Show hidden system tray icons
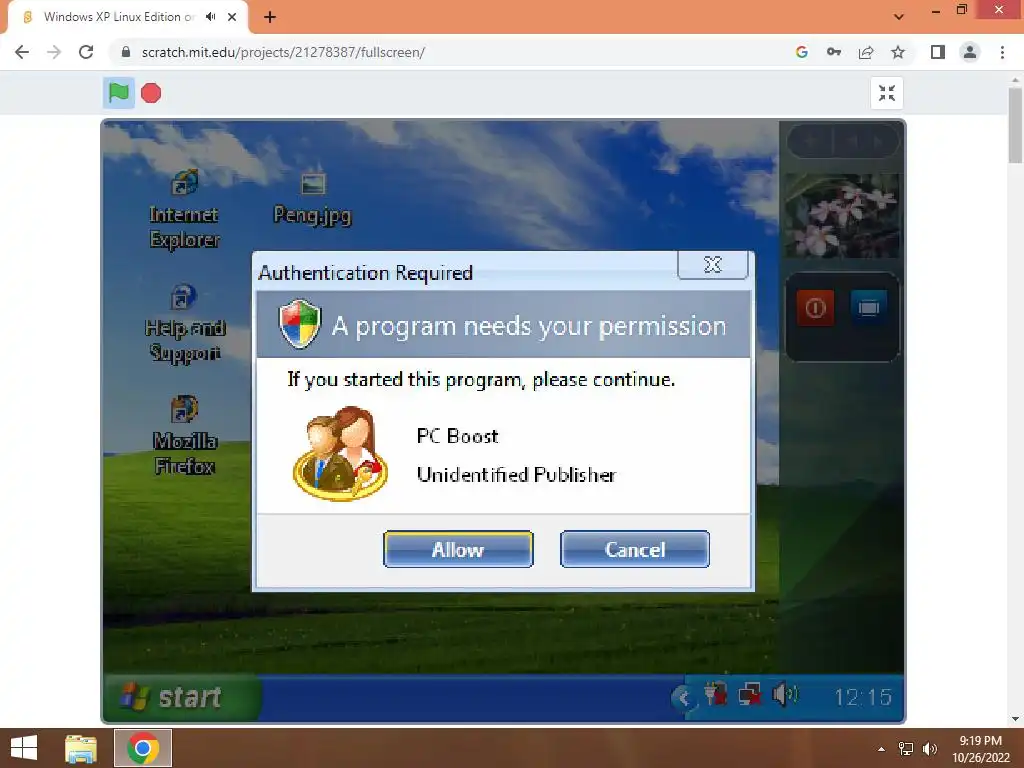 pos(882,749)
